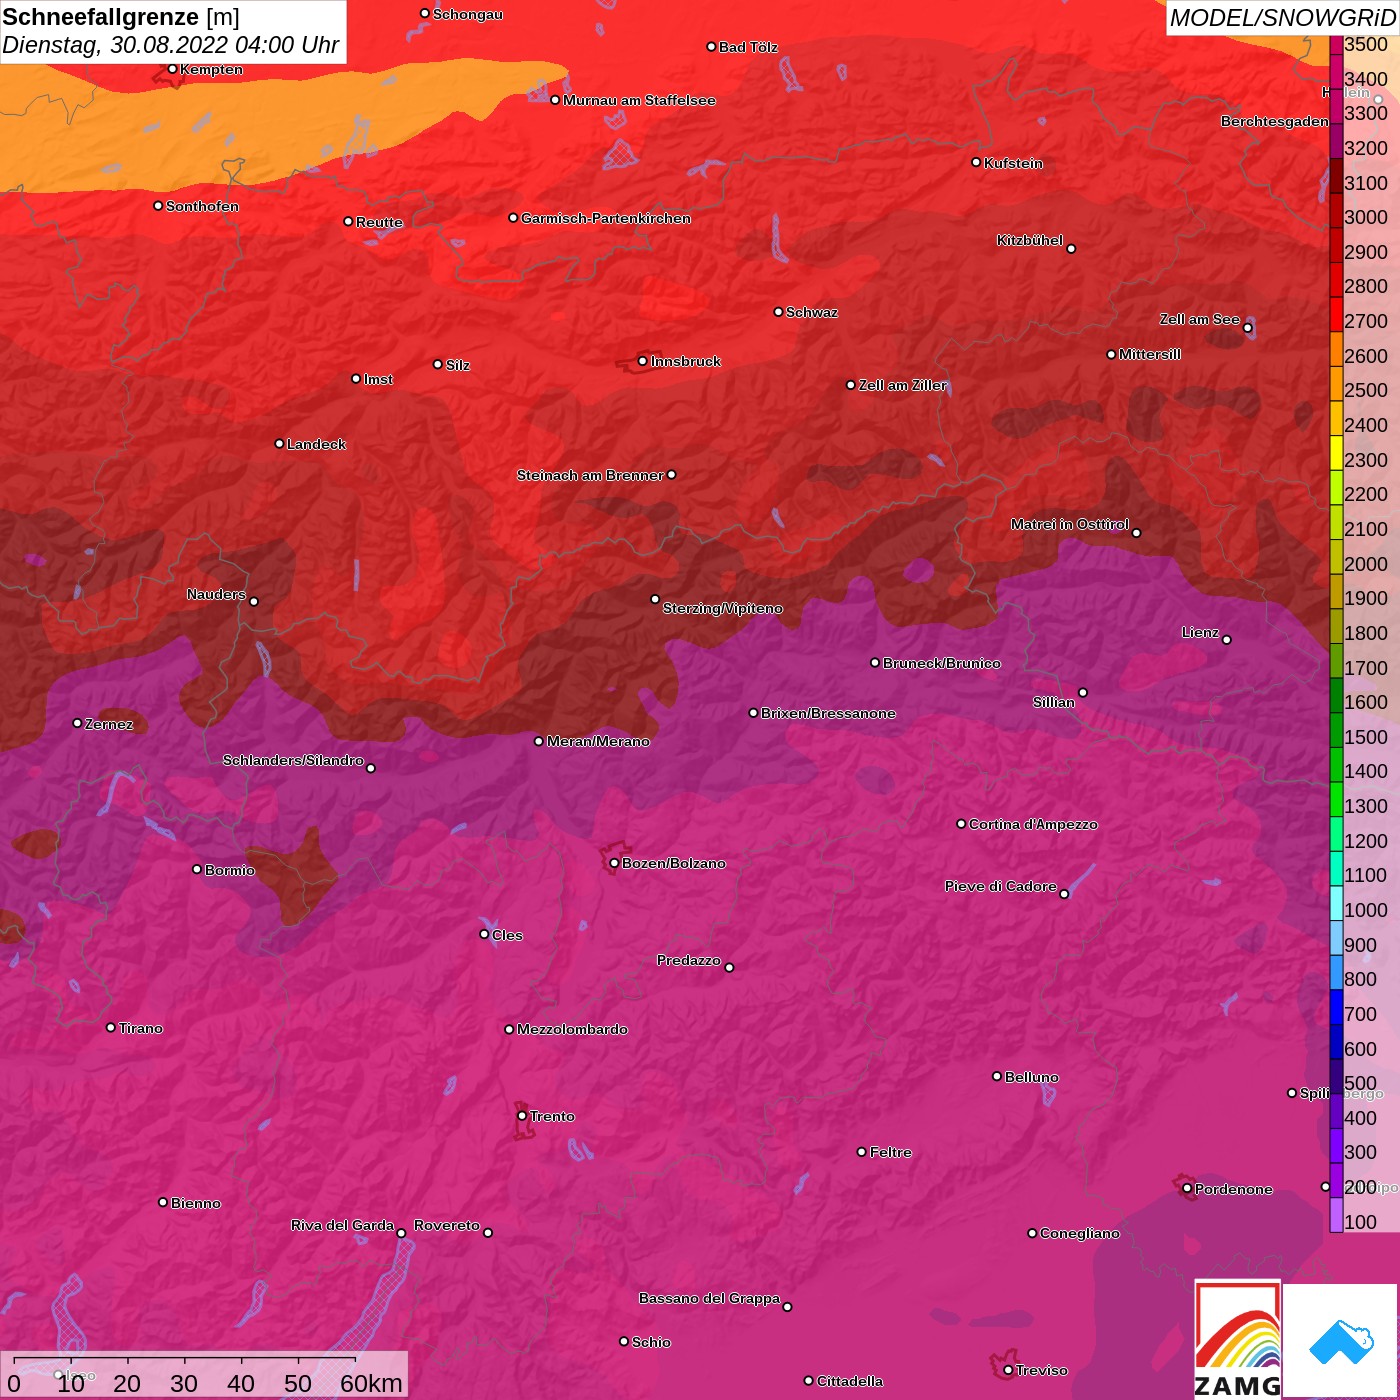The width and height of the screenshot is (1400, 1400).
Task: Click the Mittersill label
Action: pos(1150,354)
